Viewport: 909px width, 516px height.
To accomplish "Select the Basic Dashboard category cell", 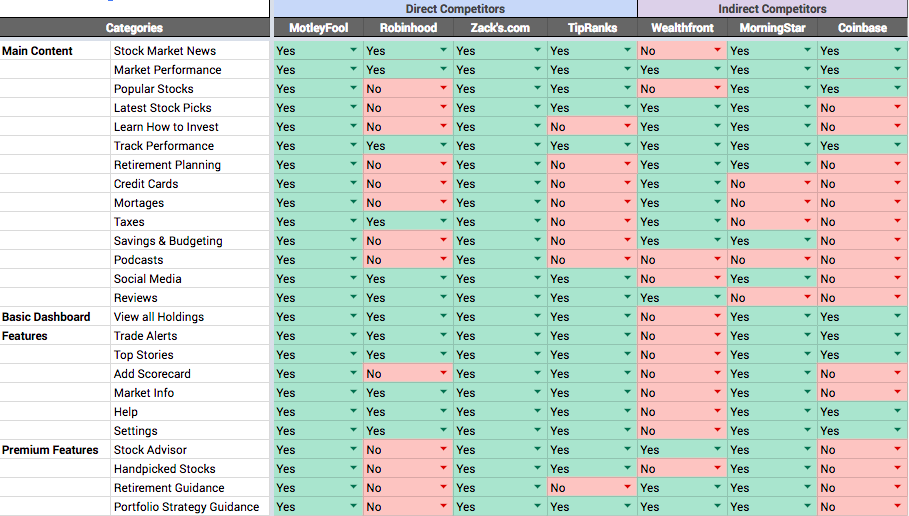I will point(55,317).
